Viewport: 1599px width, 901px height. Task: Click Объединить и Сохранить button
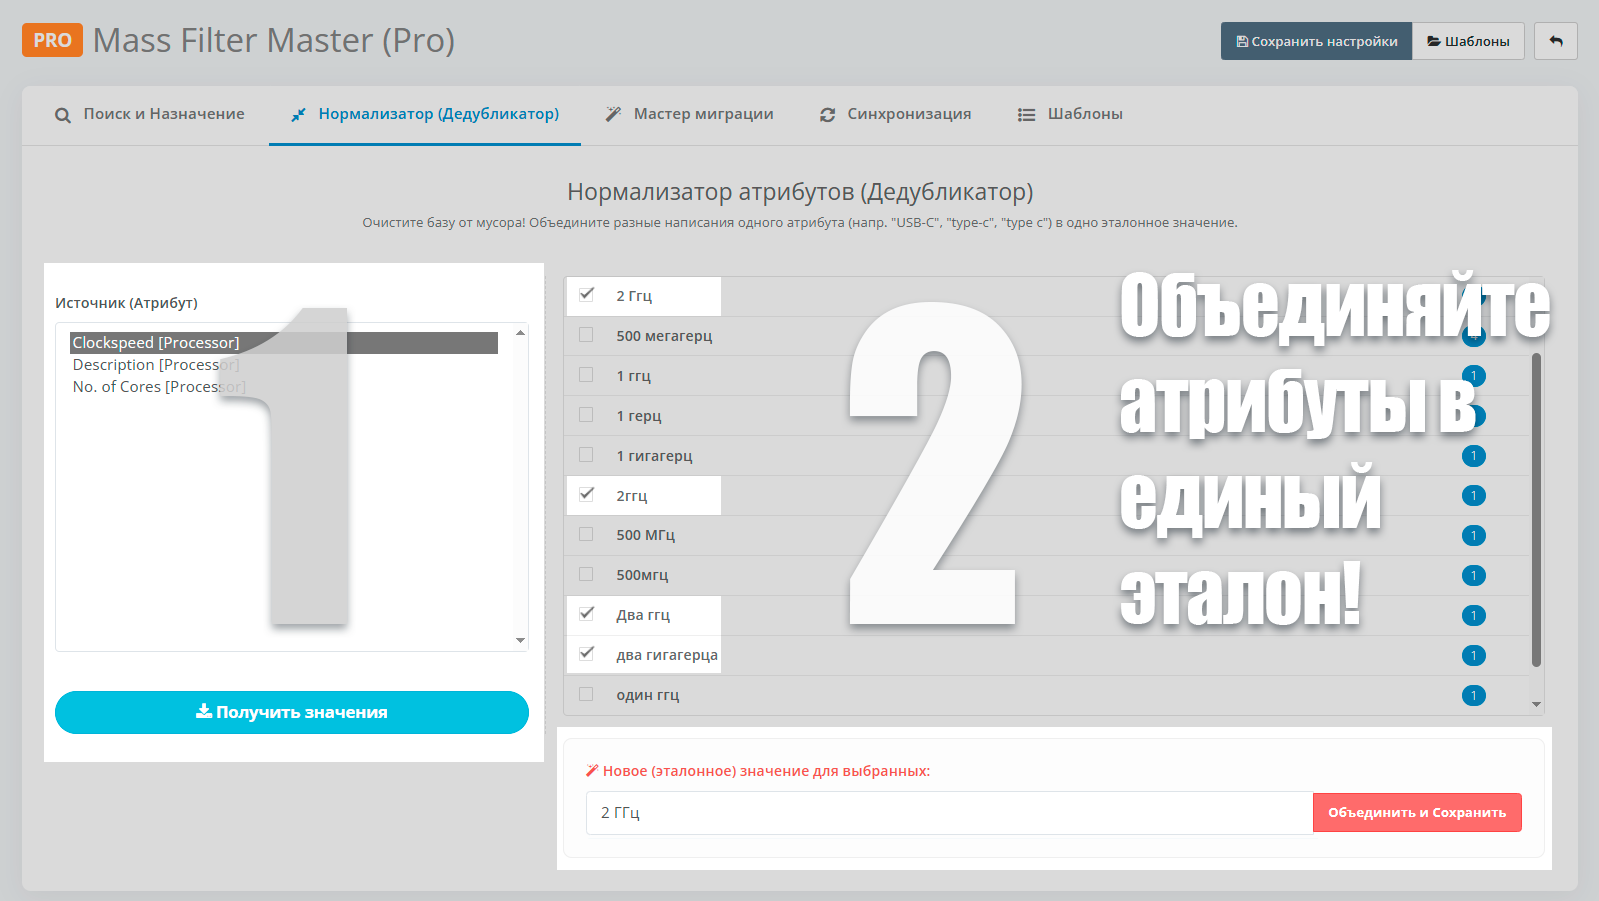coord(1416,813)
